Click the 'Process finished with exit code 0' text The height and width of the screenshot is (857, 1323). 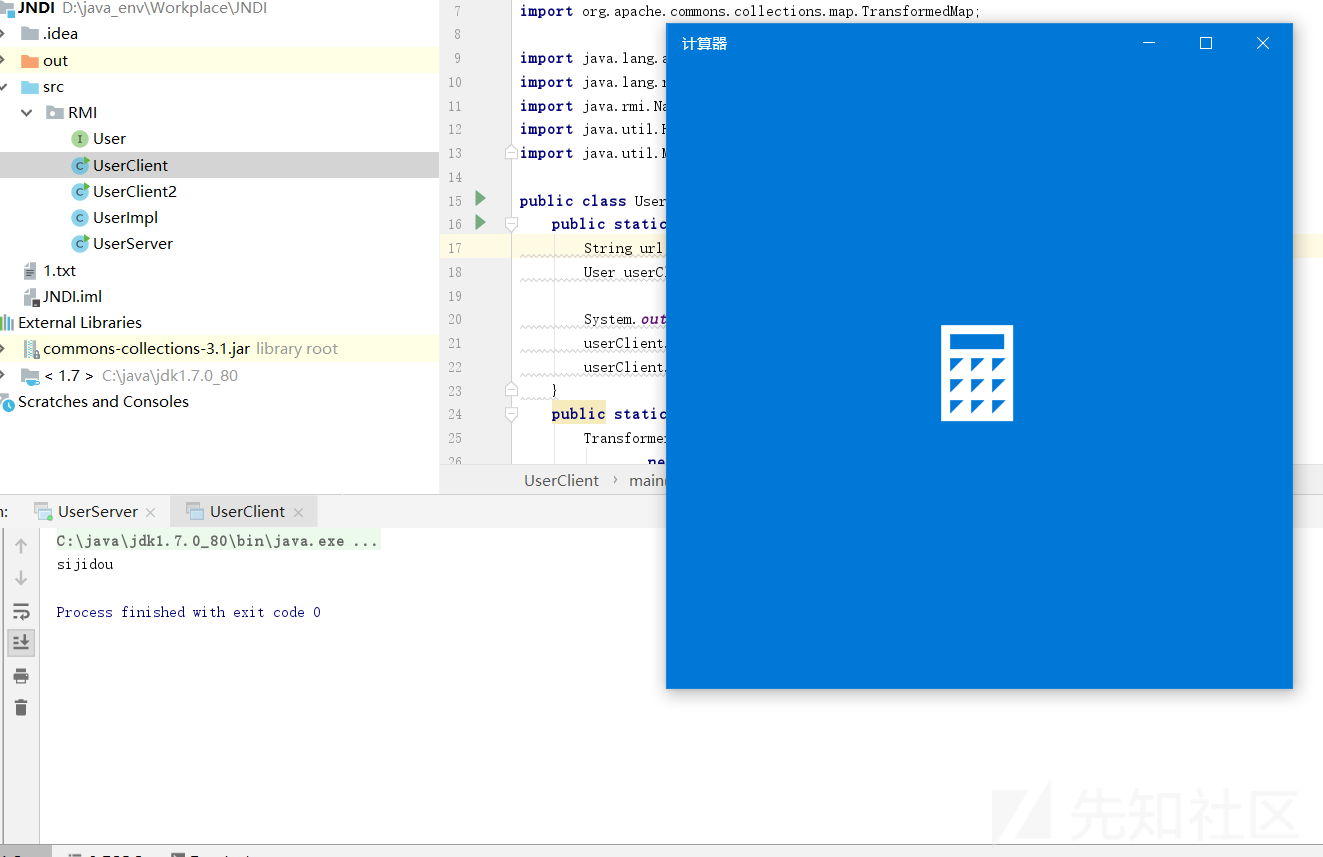188,612
